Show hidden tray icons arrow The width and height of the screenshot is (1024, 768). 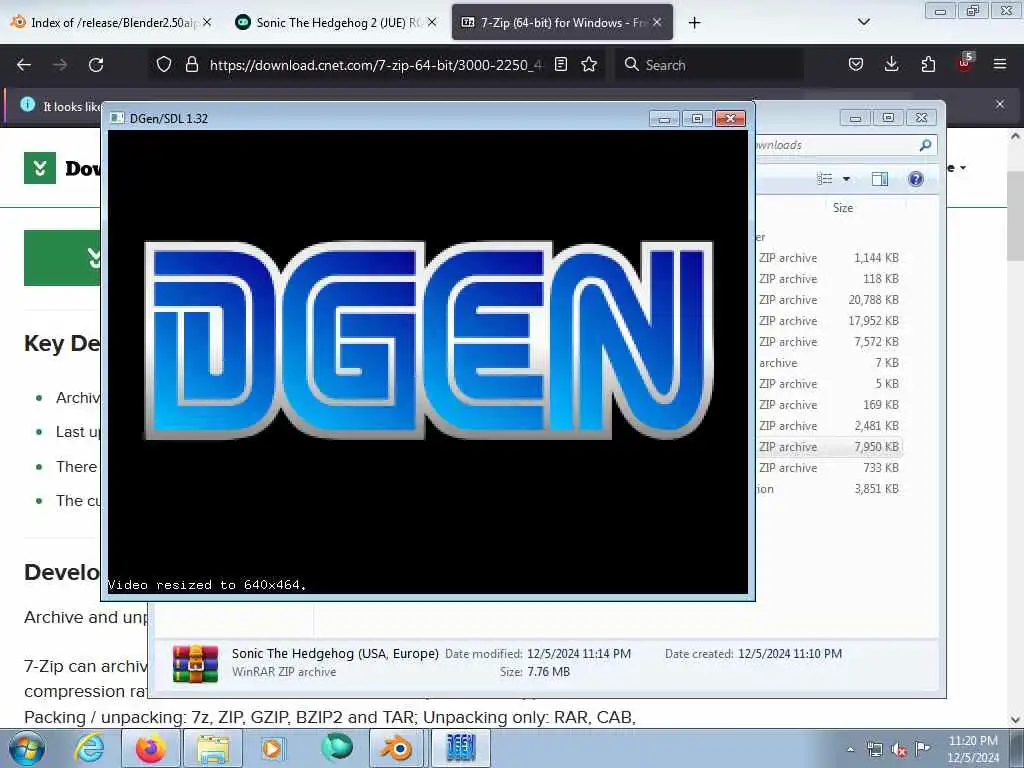point(850,749)
